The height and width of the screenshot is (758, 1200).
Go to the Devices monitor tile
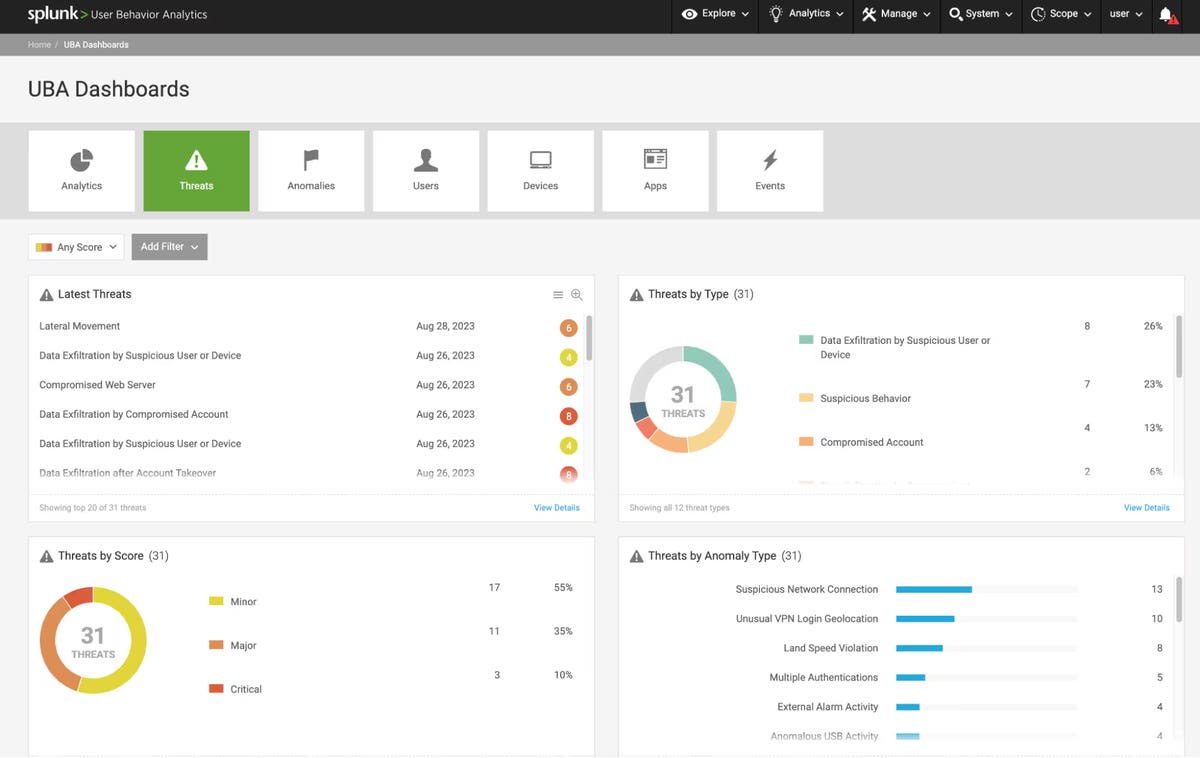(540, 171)
